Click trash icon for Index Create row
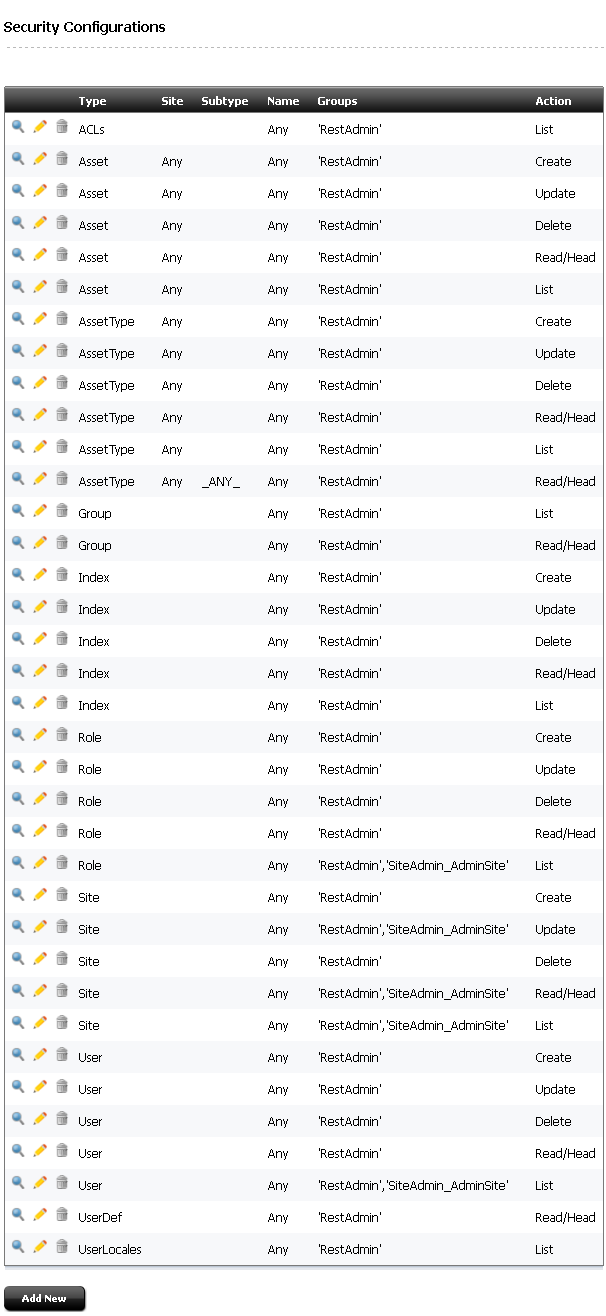The width and height of the screenshot is (606, 1316). pos(62,575)
